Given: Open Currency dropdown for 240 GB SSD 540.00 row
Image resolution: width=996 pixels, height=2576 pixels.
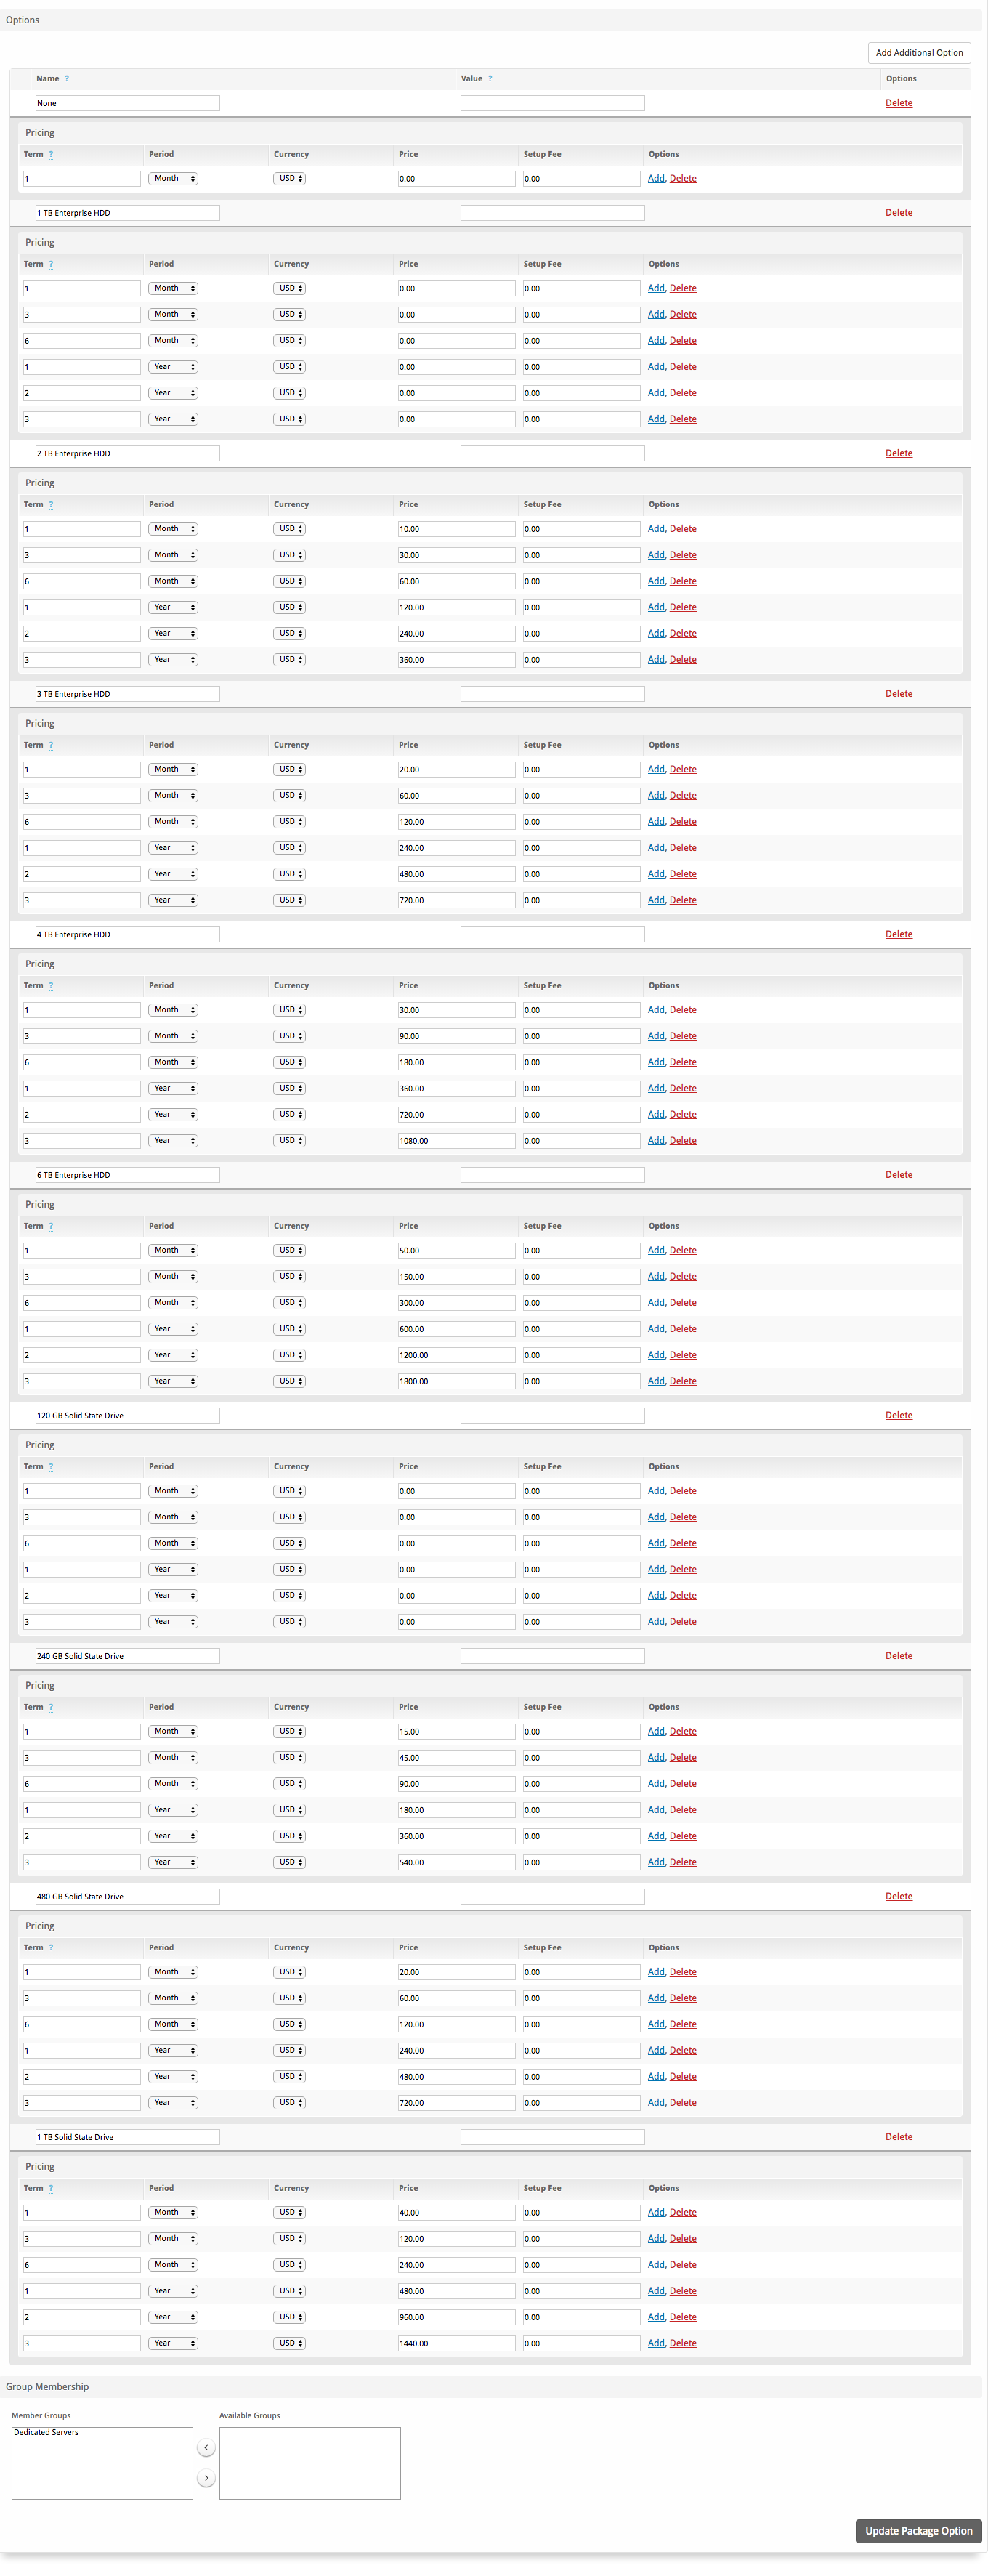Looking at the screenshot, I should tap(290, 1863).
